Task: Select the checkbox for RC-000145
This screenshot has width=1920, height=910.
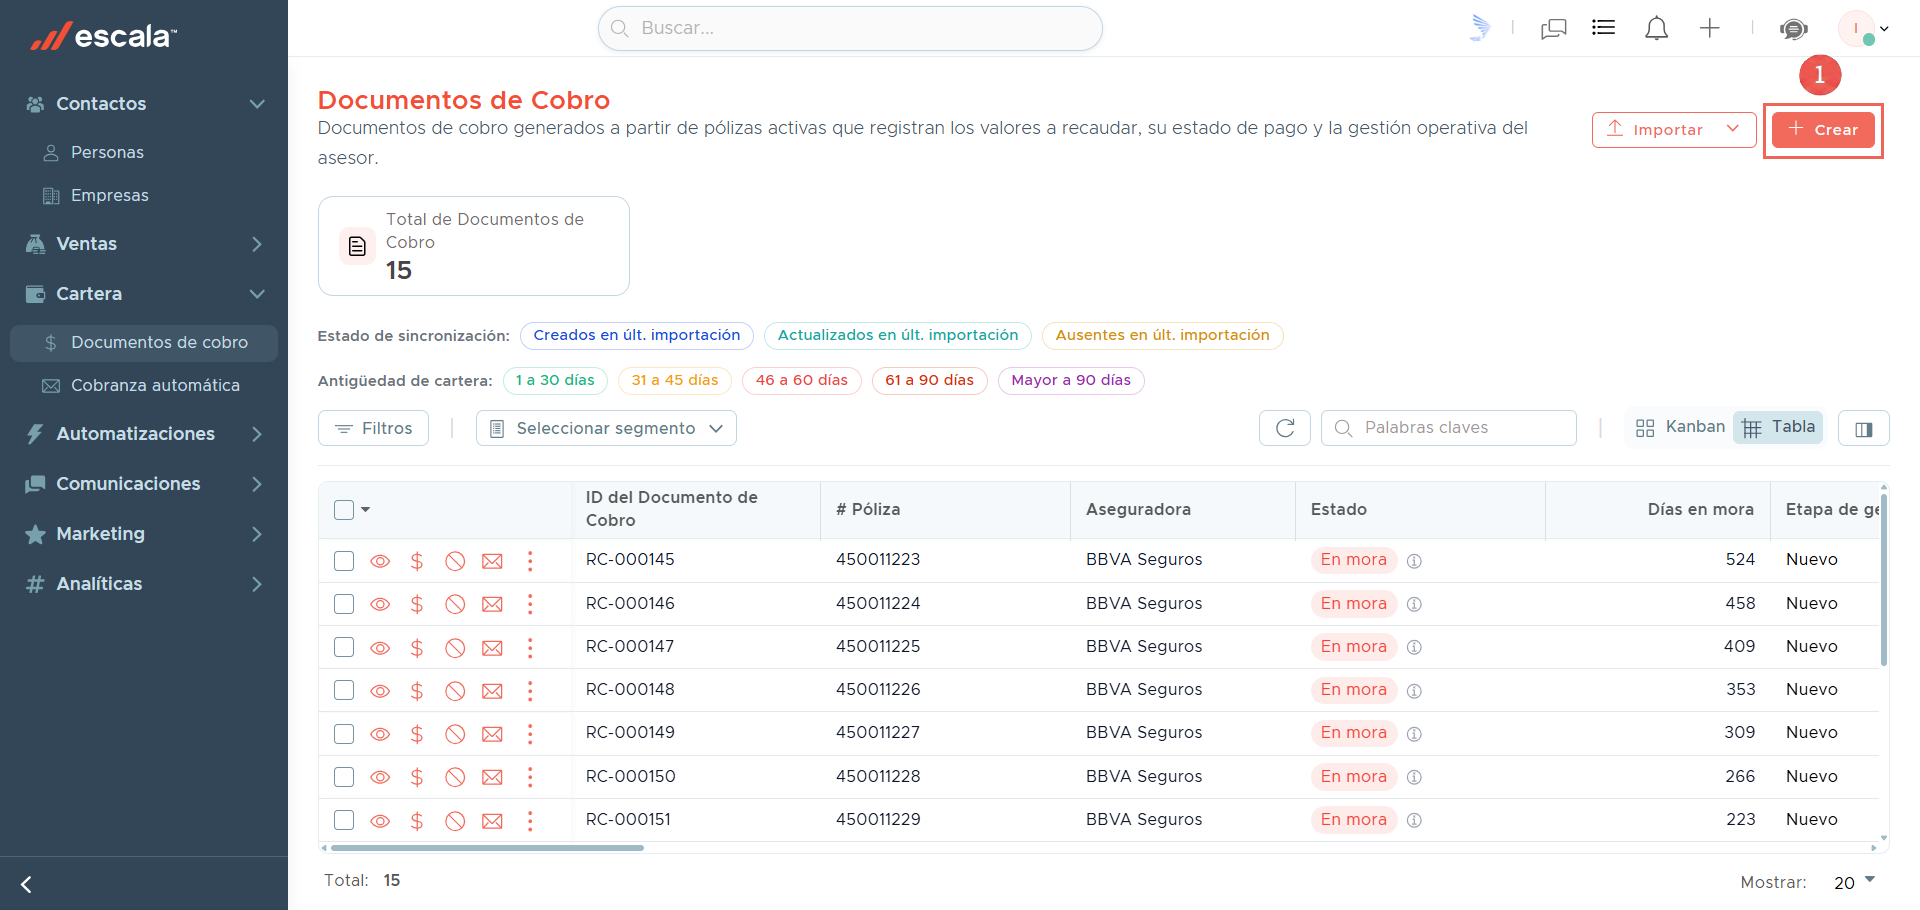Action: [x=344, y=560]
